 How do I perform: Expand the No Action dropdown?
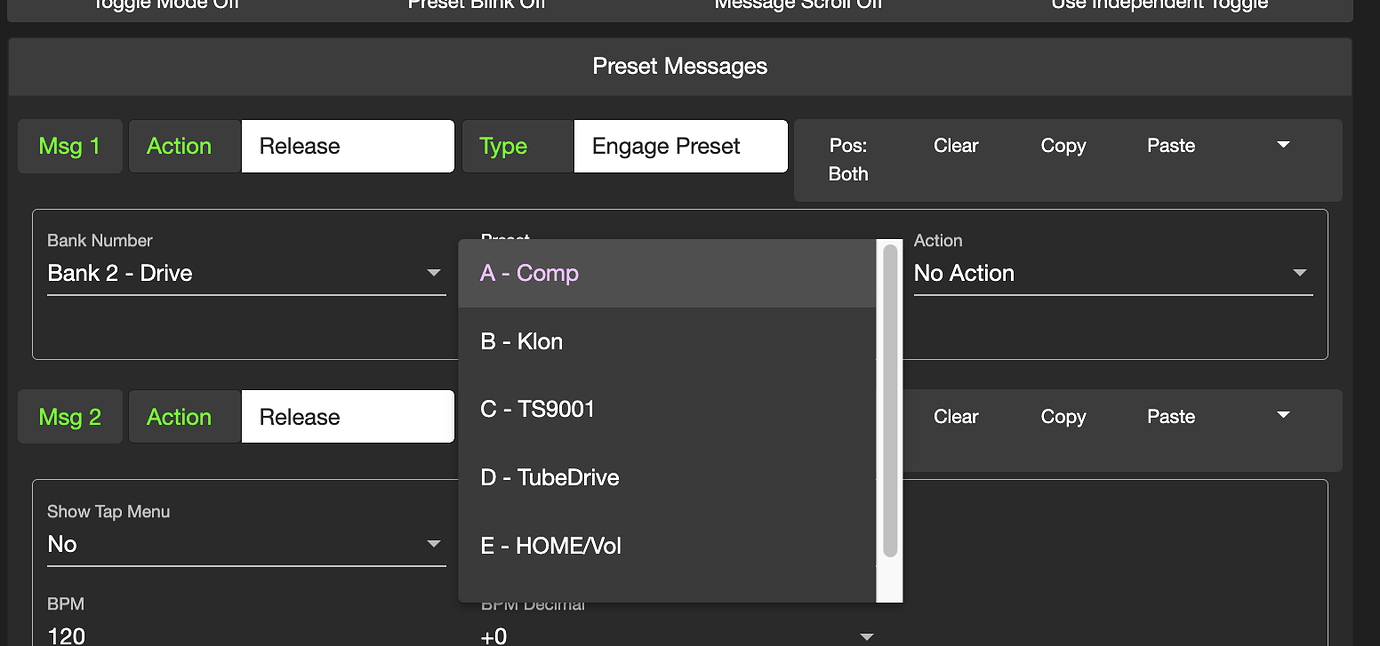1299,273
